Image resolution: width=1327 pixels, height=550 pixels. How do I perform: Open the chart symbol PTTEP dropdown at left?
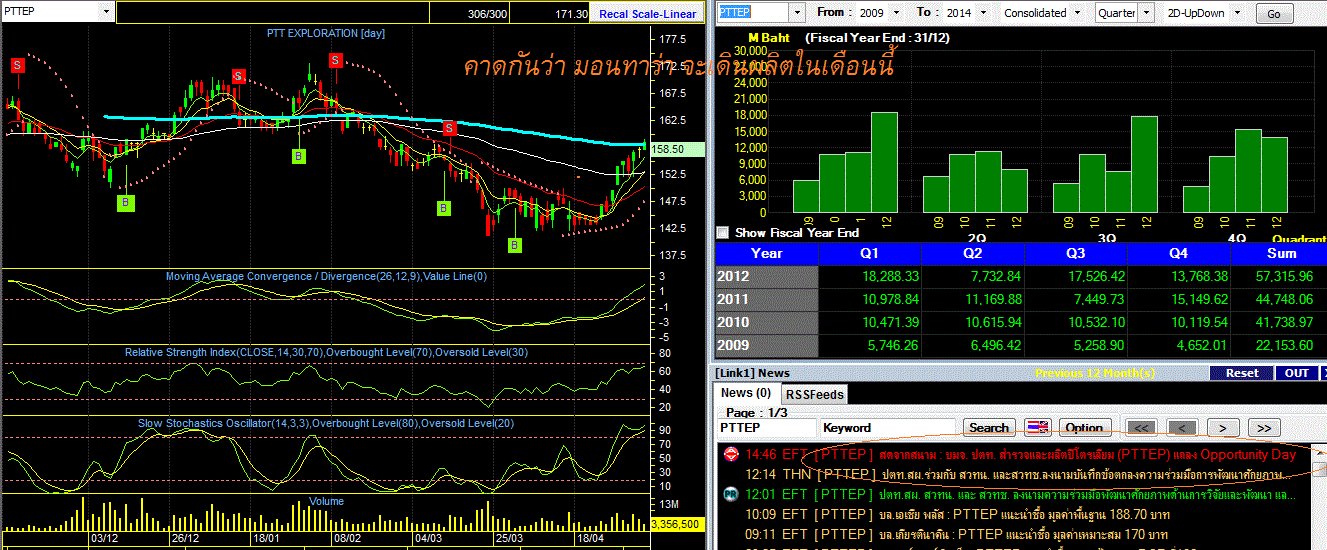(107, 11)
